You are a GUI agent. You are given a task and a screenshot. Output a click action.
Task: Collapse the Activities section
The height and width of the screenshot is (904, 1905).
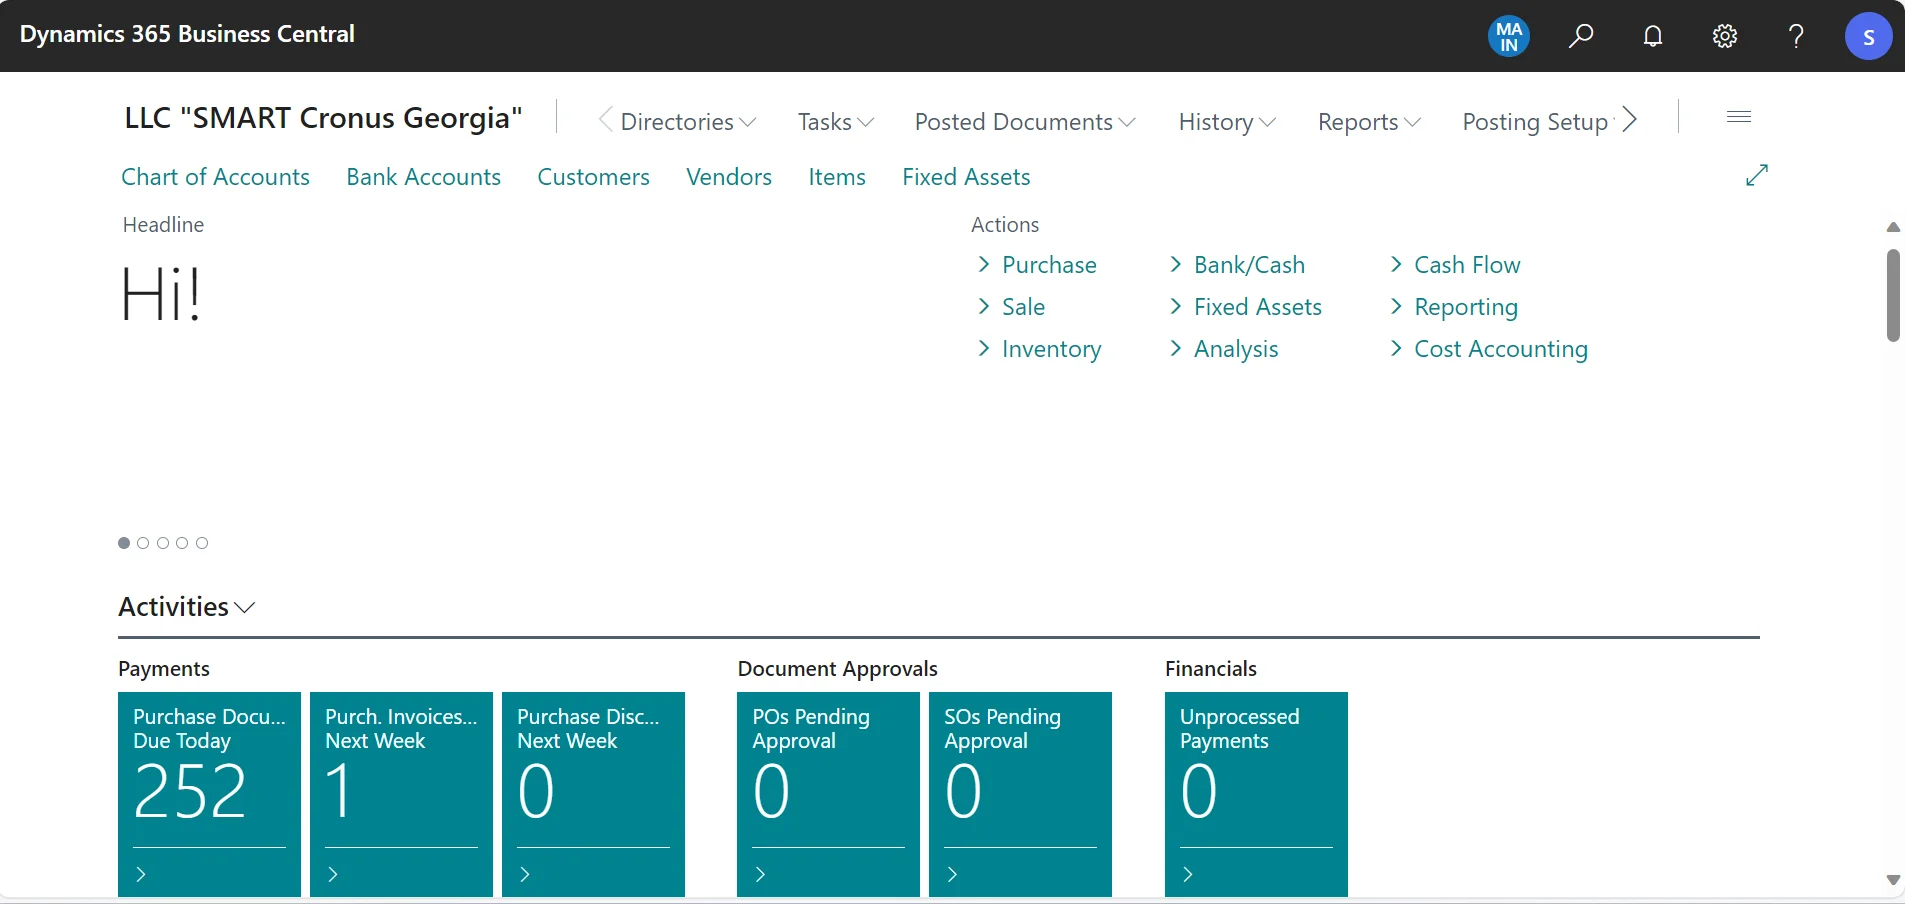point(245,606)
